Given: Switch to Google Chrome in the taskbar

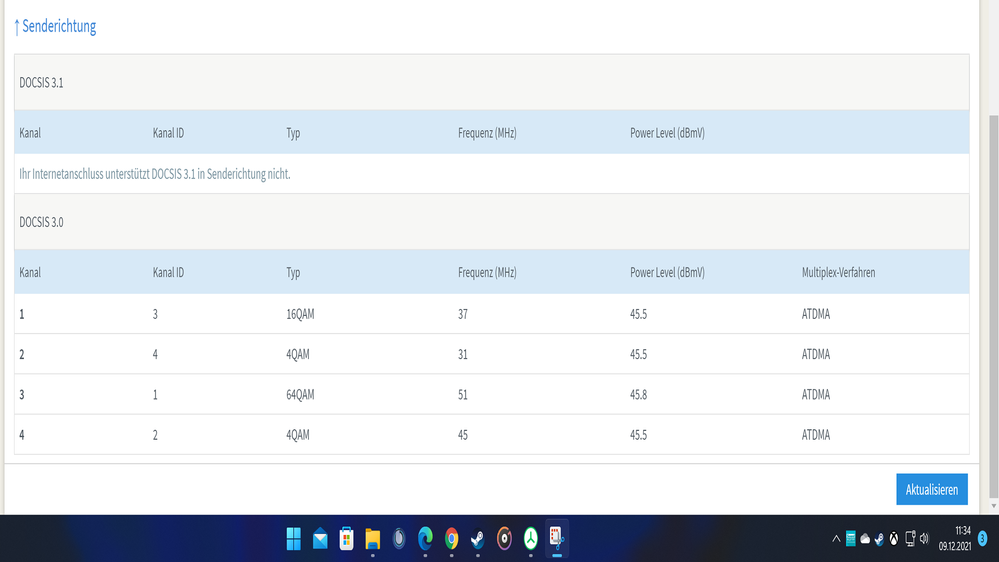Looking at the screenshot, I should click(x=452, y=539).
